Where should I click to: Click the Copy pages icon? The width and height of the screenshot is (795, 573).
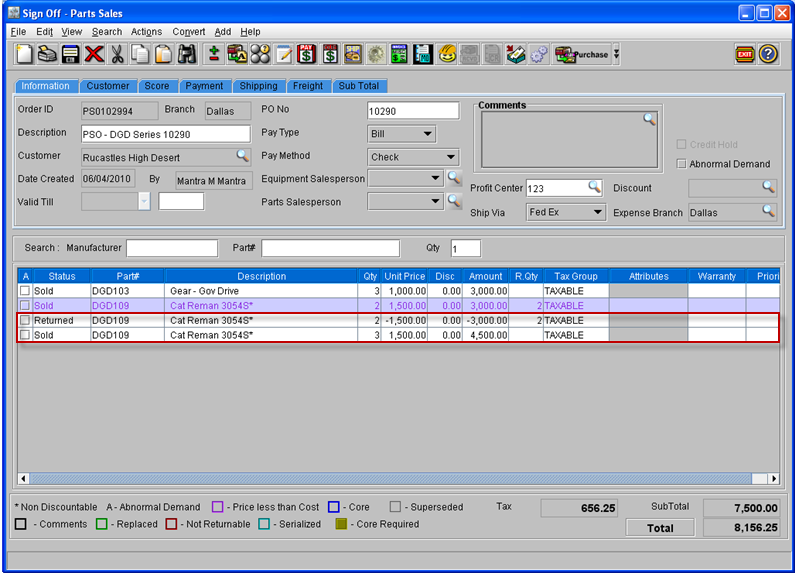[140, 54]
